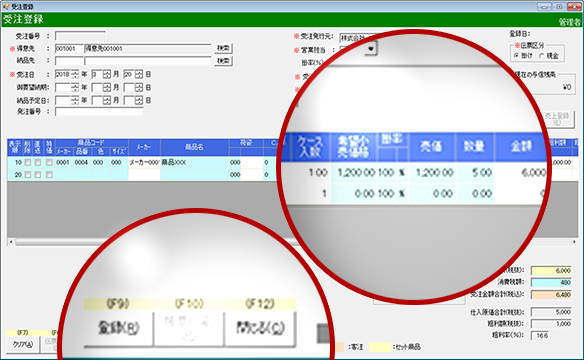Tick the 直送 checkbox in row 10
584x360 pixels.
38,163
